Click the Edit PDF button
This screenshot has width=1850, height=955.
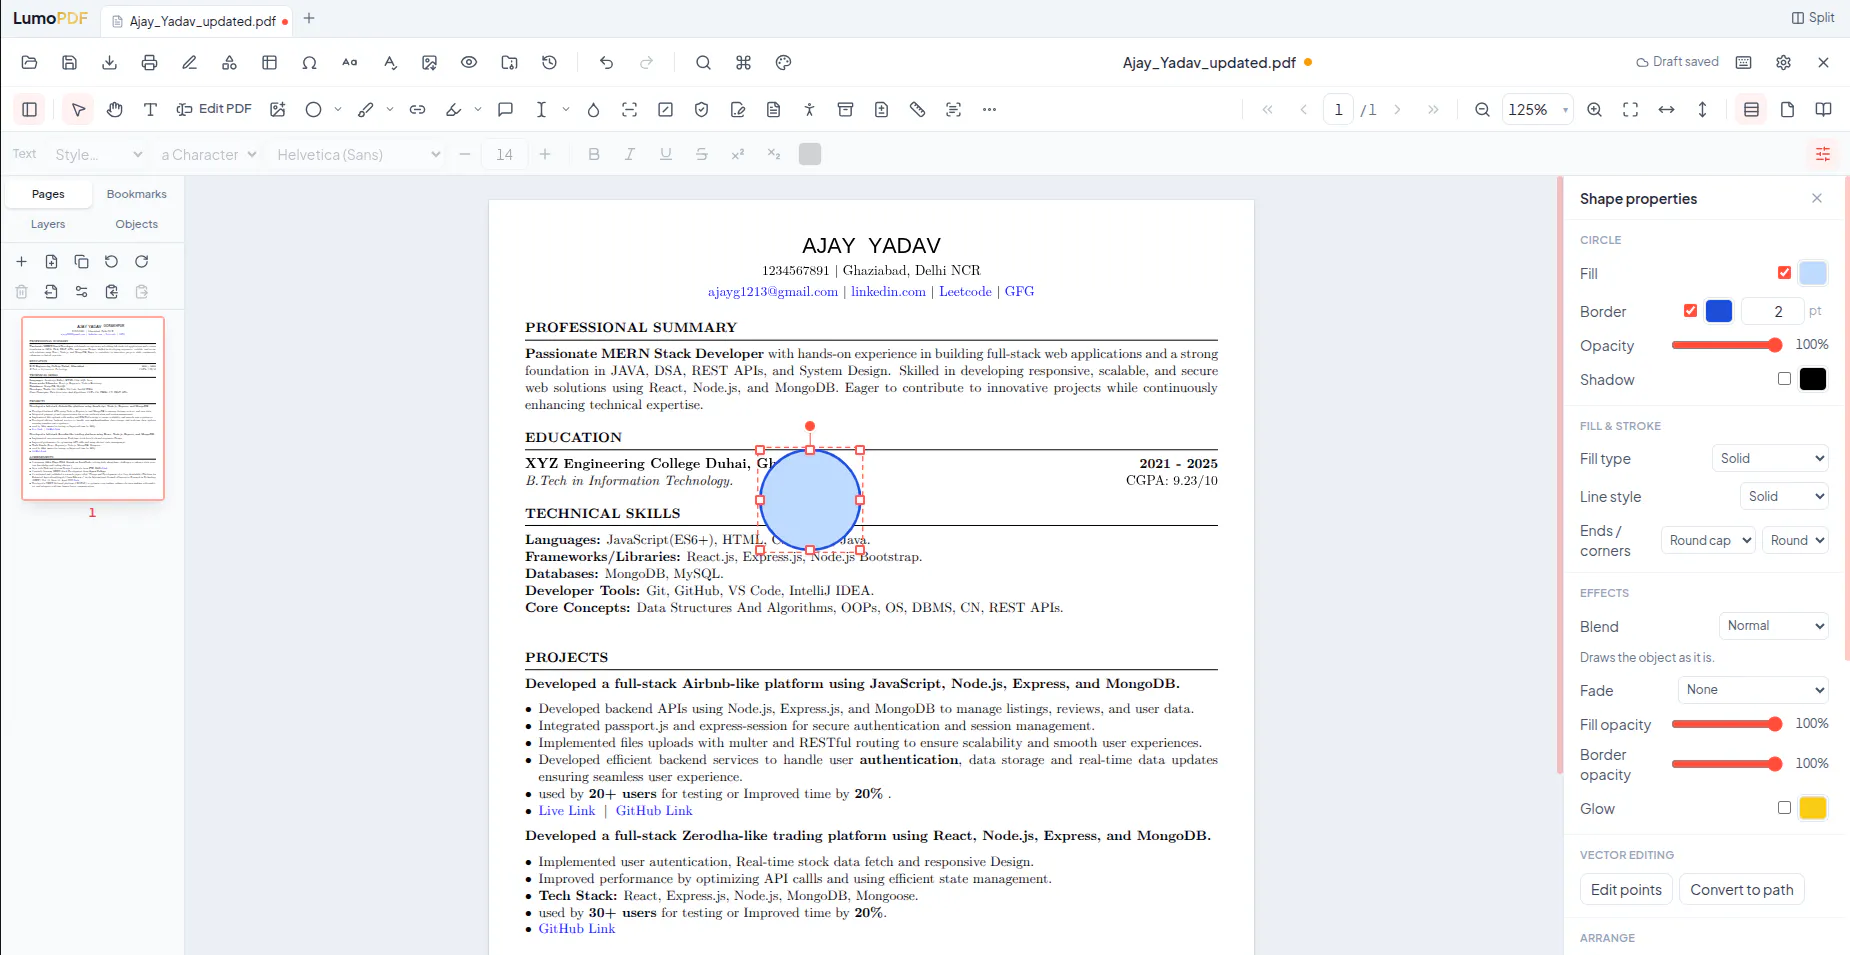click(x=214, y=109)
